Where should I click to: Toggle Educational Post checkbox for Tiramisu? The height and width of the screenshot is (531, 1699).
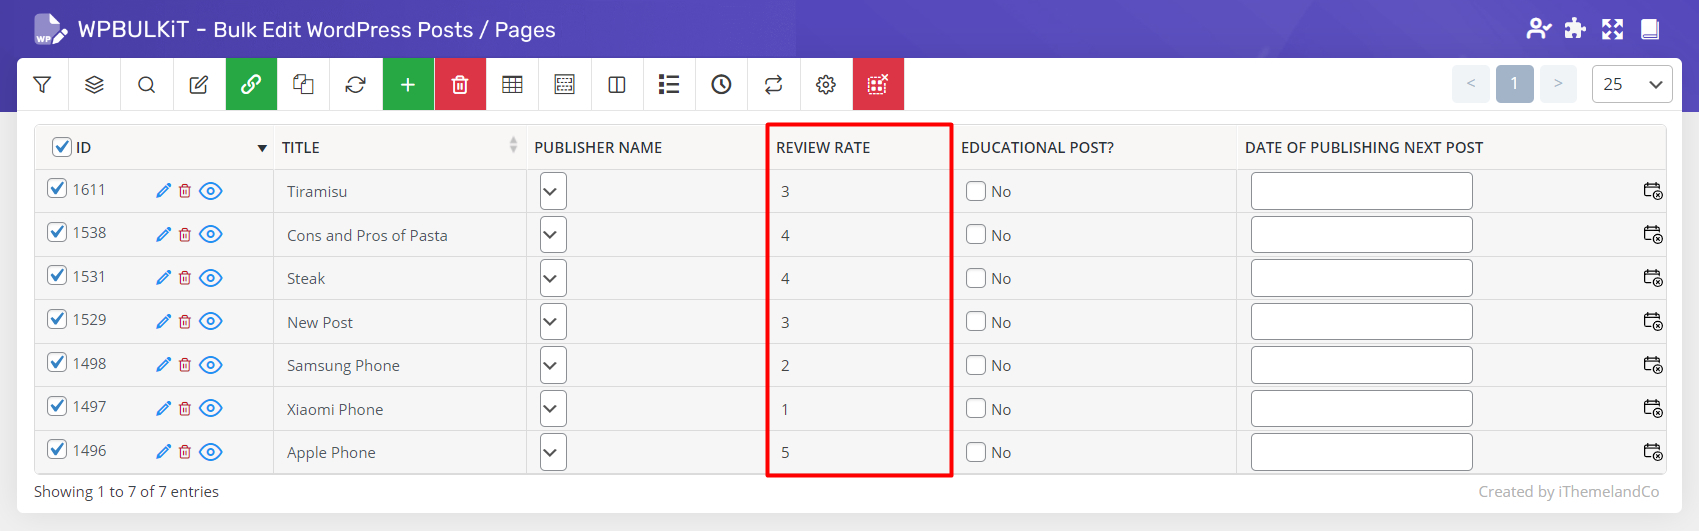point(976,191)
